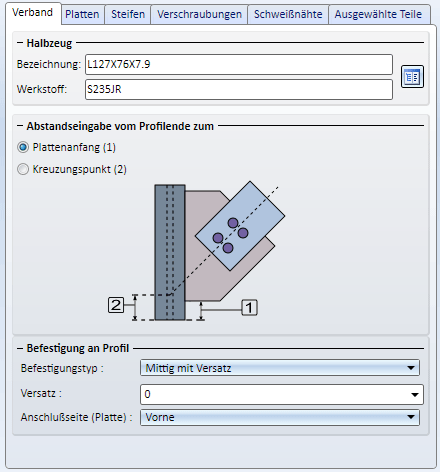Open the Schweißnähte tab
Screen dimensions: 440x472
point(288,14)
